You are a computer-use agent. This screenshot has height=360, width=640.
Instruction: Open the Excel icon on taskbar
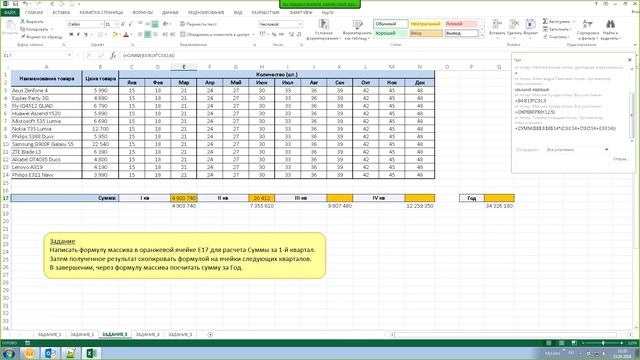[x=91, y=353]
